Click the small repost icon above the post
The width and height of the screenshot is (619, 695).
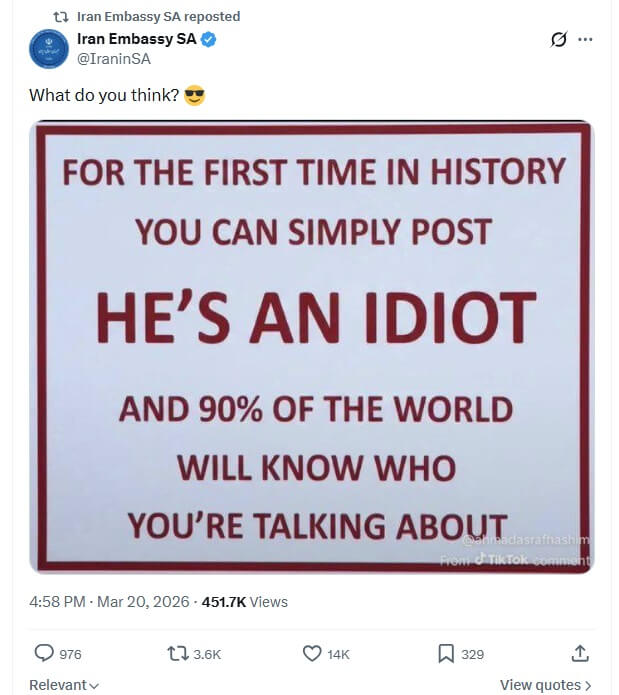pos(60,17)
